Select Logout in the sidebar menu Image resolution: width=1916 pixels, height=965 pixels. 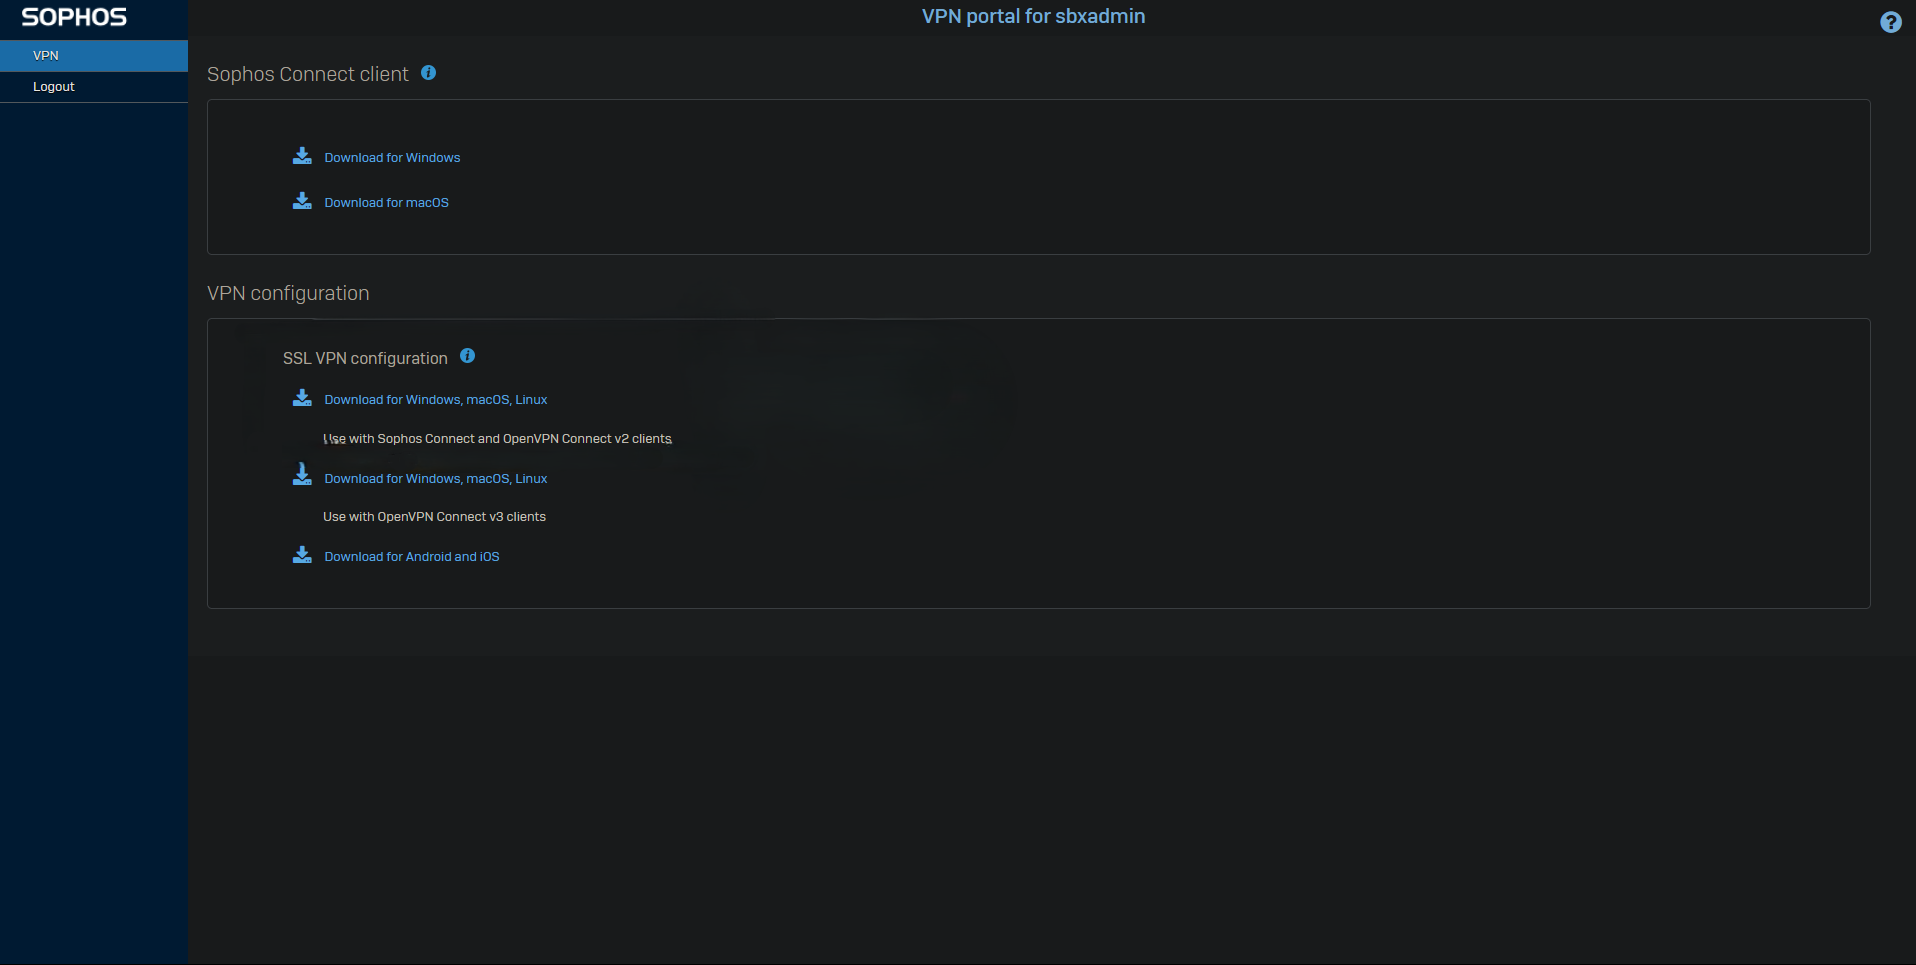[x=94, y=87]
